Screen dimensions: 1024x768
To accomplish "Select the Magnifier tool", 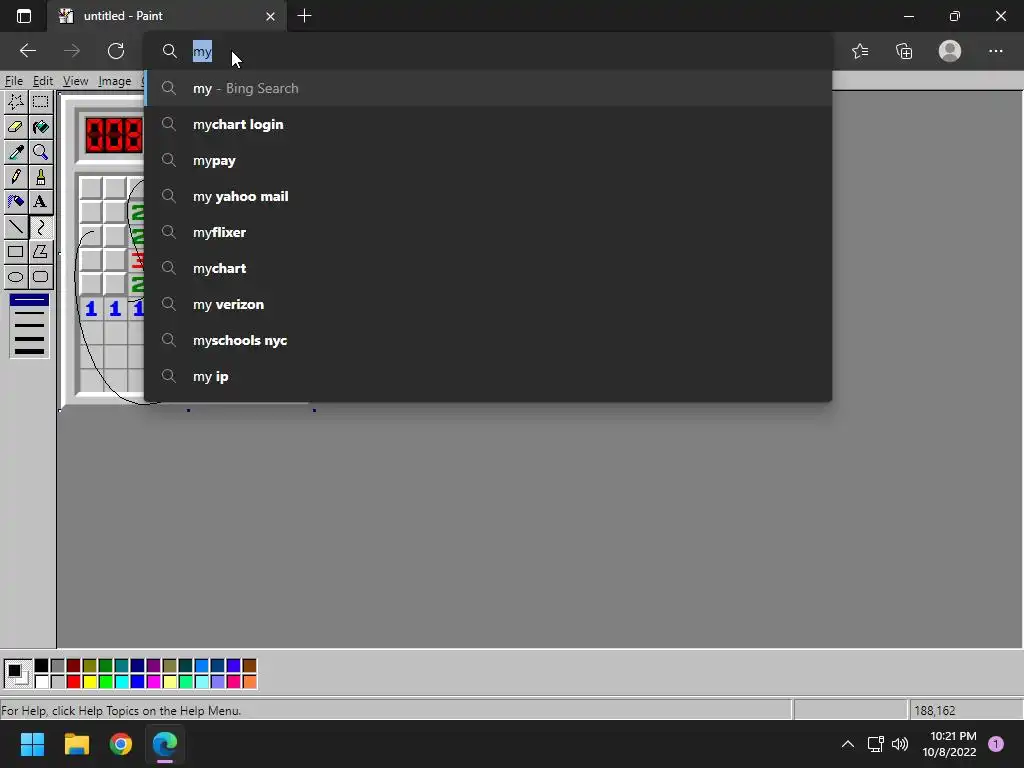I will click(40, 152).
